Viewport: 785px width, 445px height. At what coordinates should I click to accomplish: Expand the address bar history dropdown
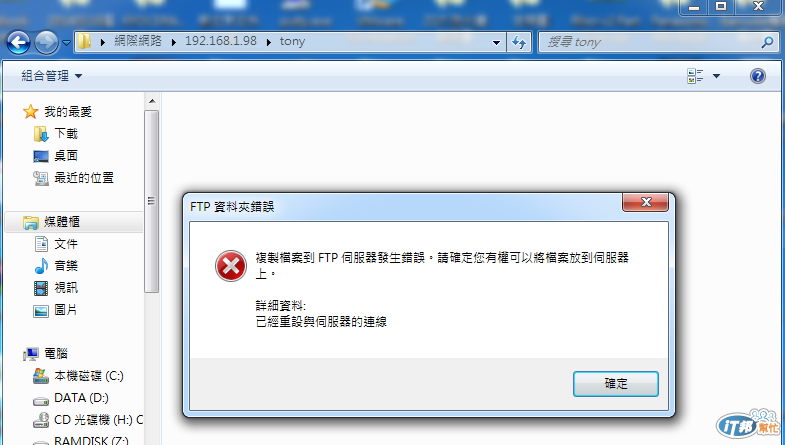(x=496, y=43)
